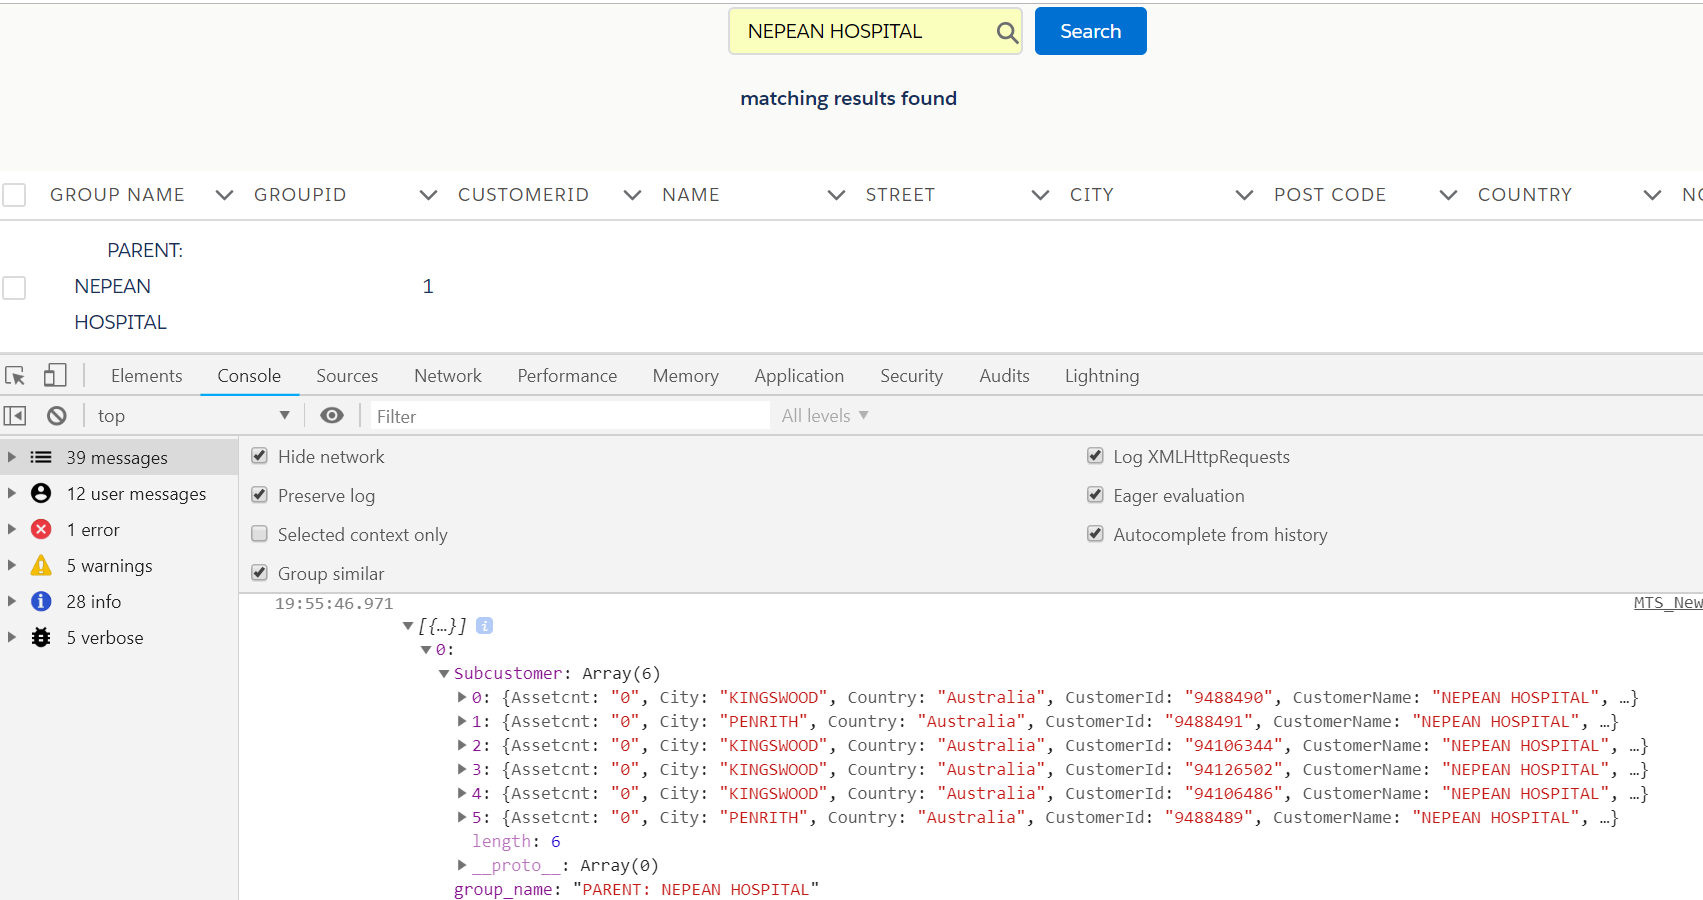
Task: Expand the 1 error group
Action: (x=12, y=530)
